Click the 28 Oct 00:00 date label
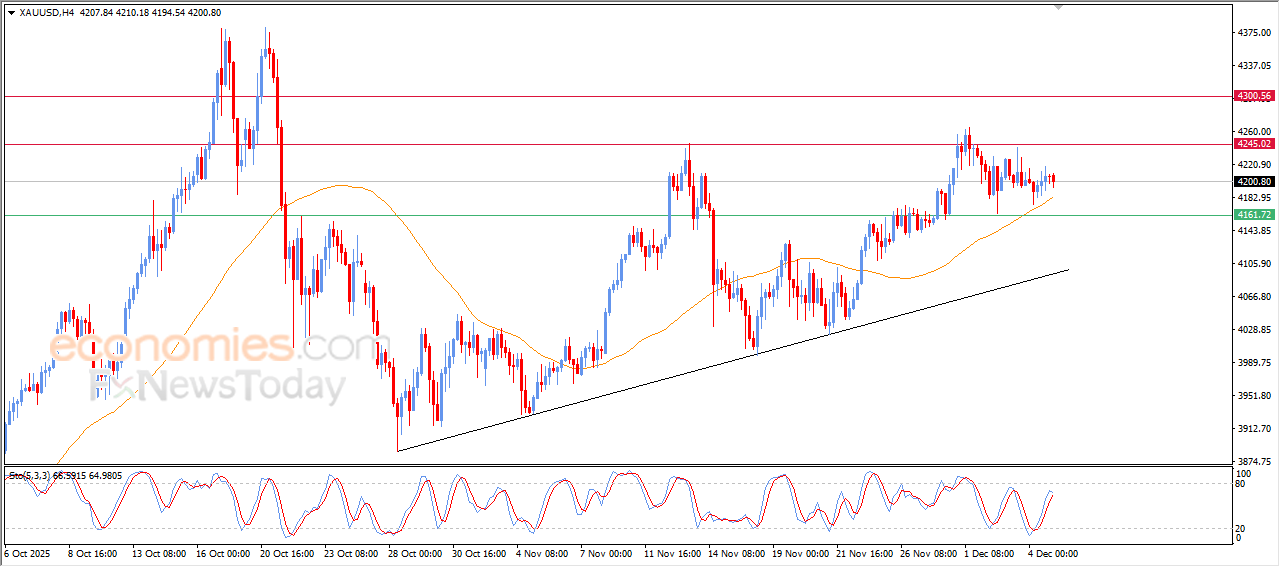 (415, 552)
